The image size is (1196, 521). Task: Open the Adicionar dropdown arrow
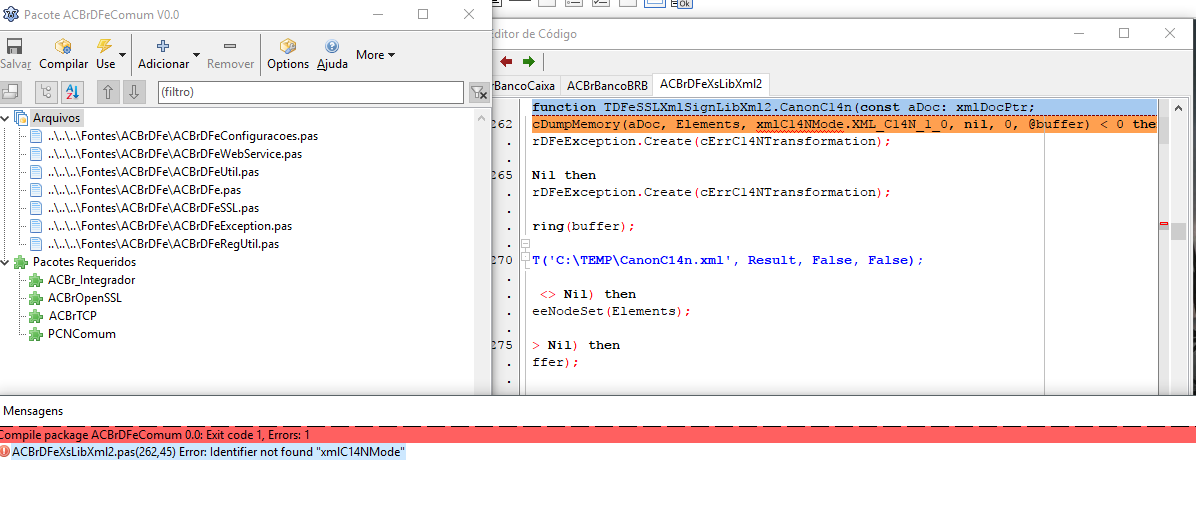pyautogui.click(x=196, y=55)
